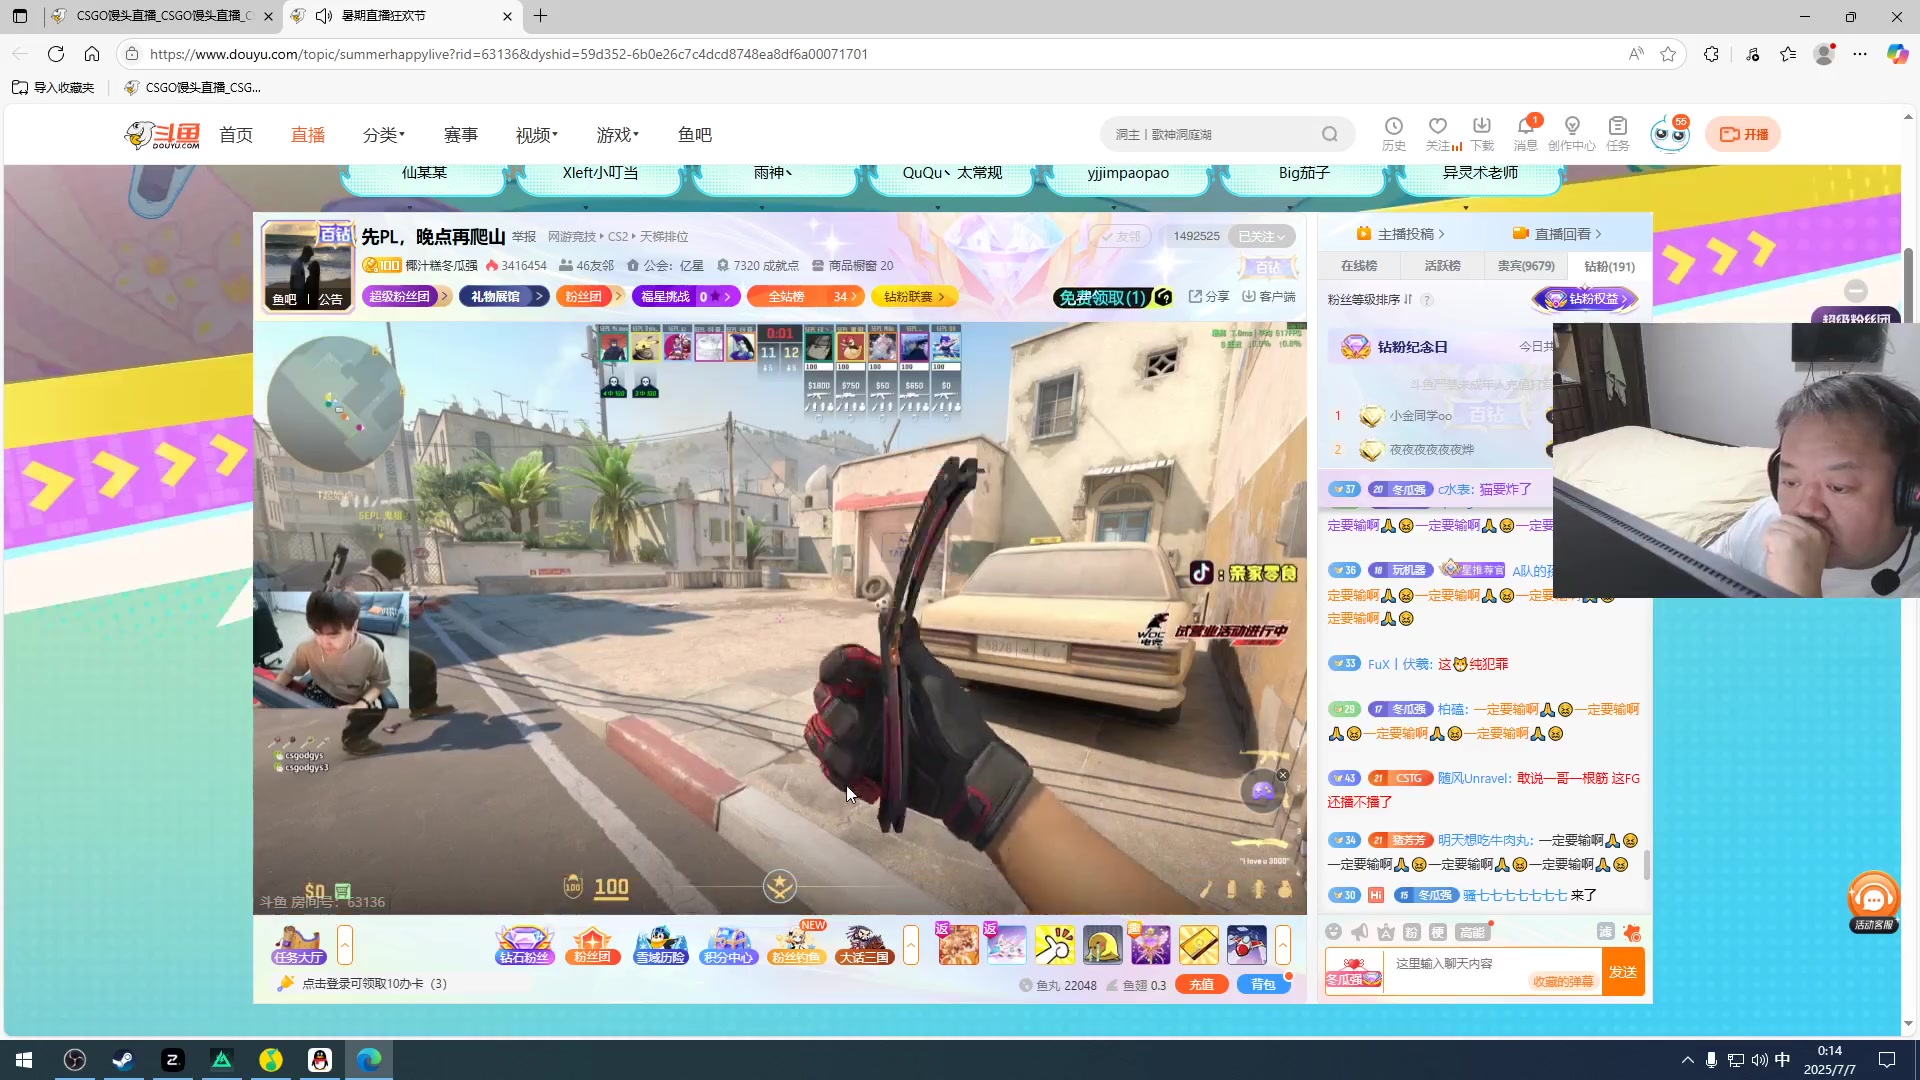The width and height of the screenshot is (1920, 1080).
Task: Click the Windows Start button
Action: pos(24,1060)
